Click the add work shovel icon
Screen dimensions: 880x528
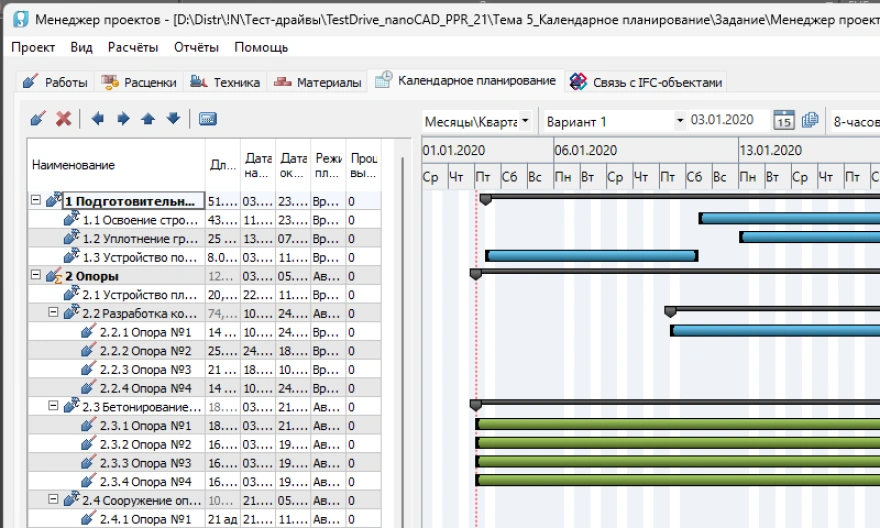coord(39,118)
